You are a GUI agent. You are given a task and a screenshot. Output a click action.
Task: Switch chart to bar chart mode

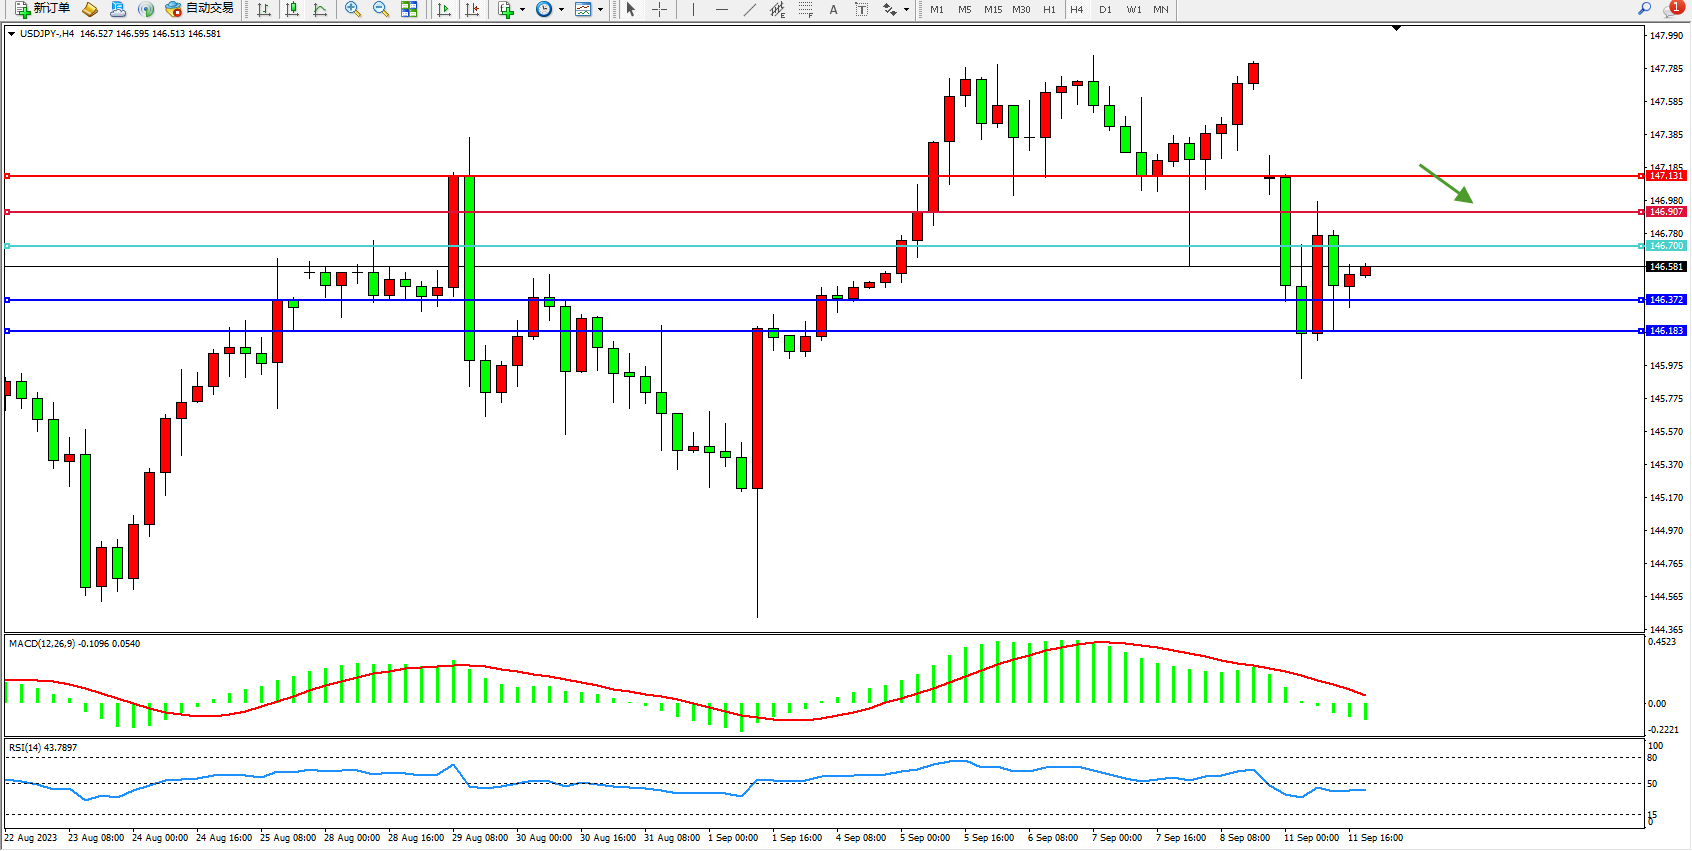(x=264, y=9)
